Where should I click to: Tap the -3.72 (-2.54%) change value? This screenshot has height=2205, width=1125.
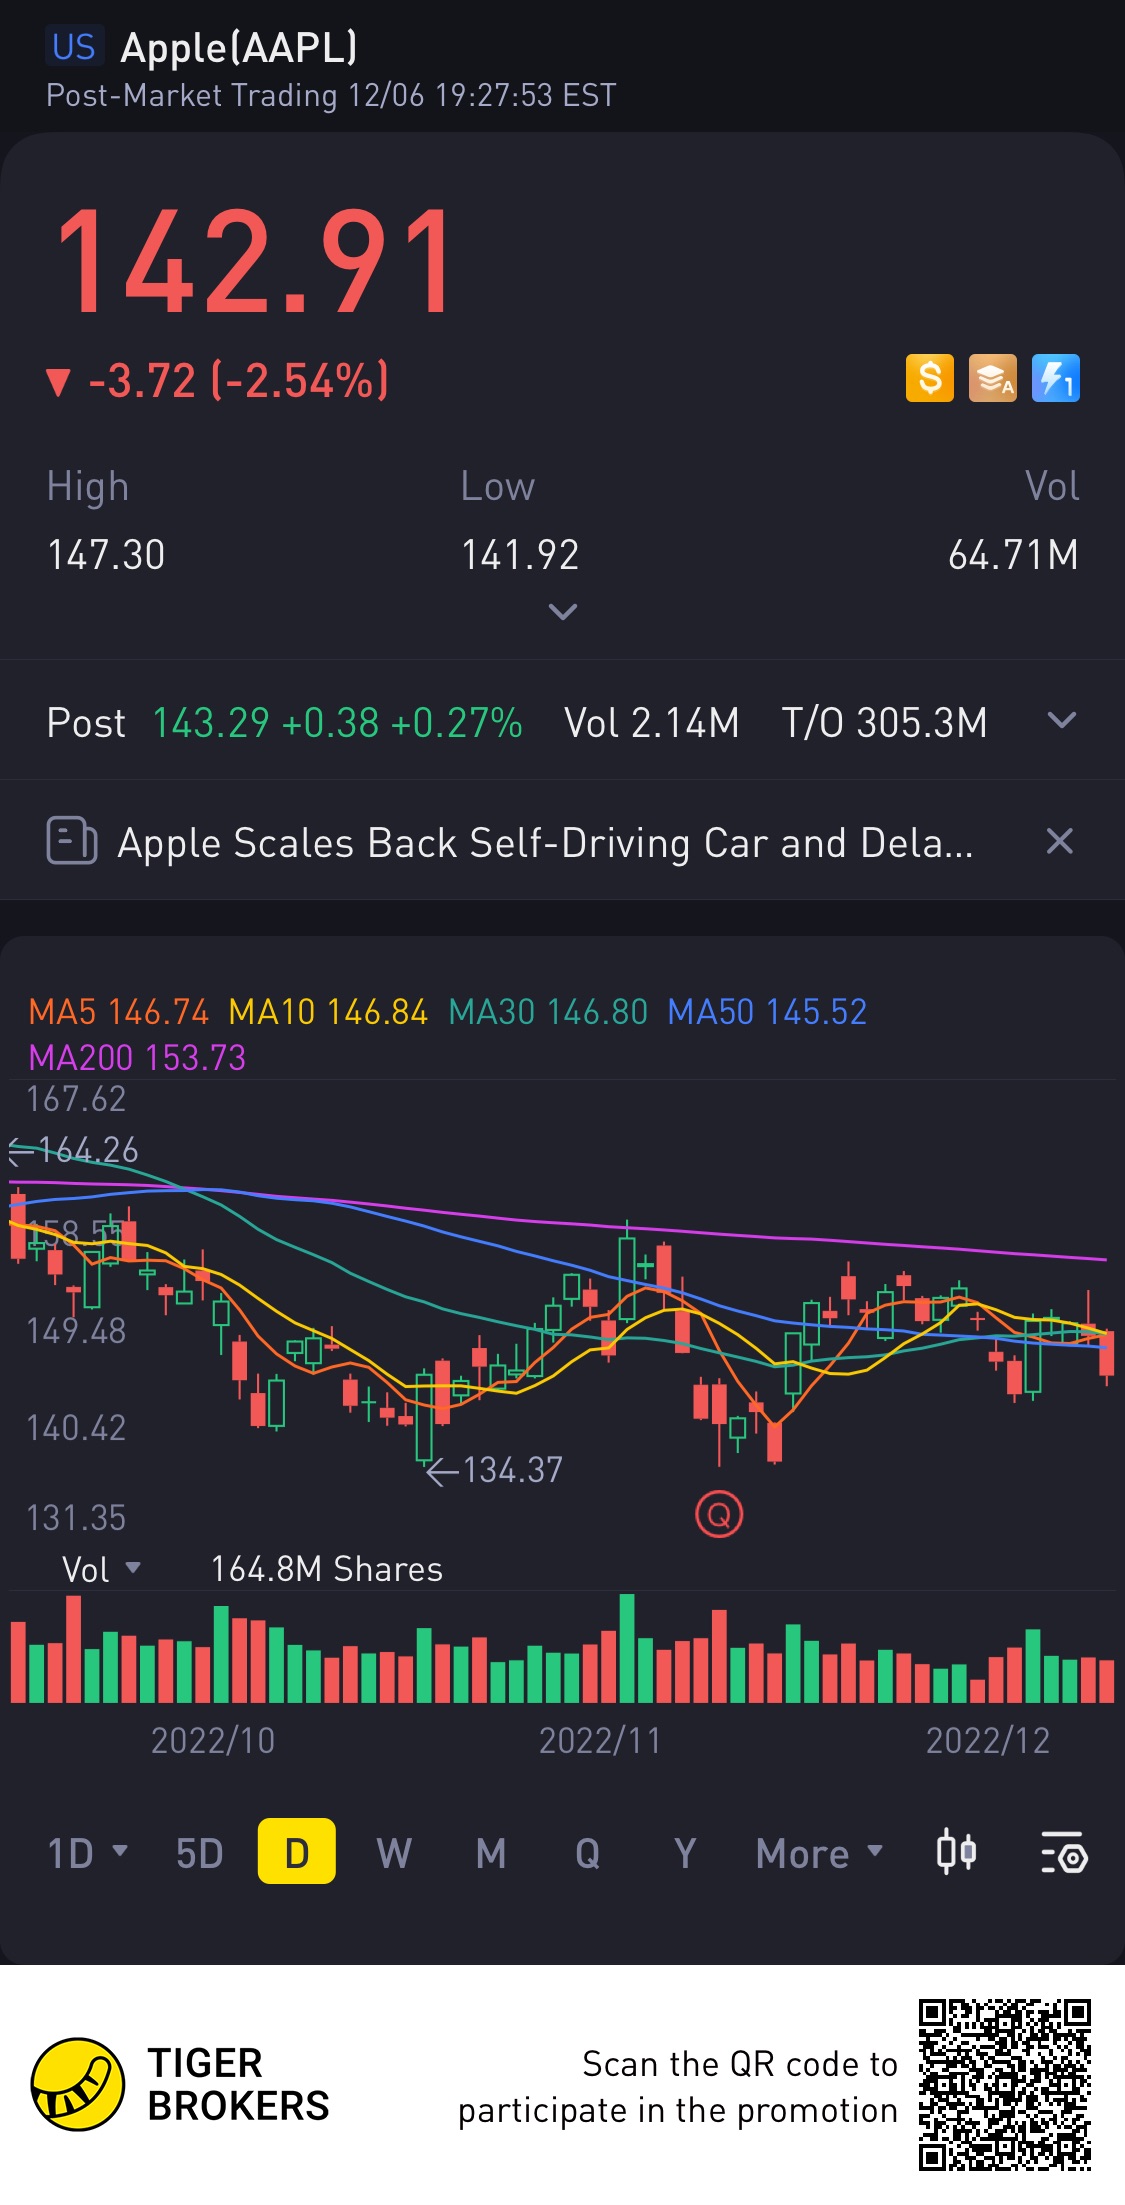coord(218,381)
